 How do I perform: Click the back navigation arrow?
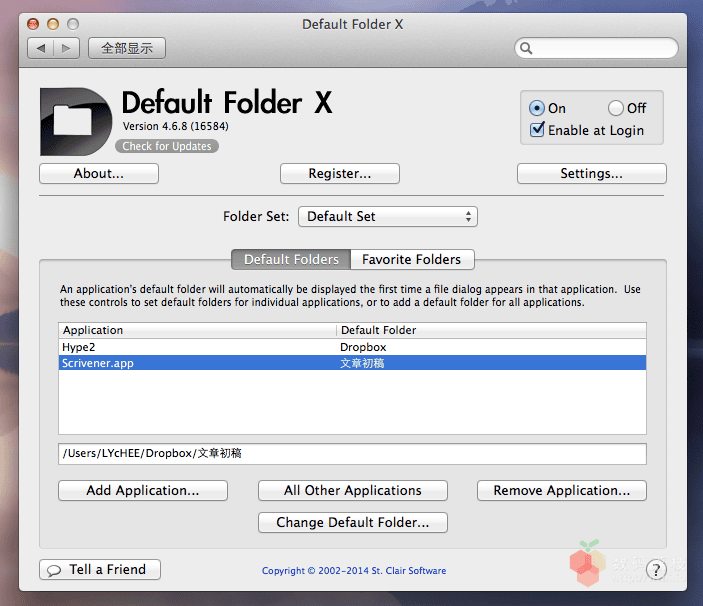pyautogui.click(x=41, y=48)
